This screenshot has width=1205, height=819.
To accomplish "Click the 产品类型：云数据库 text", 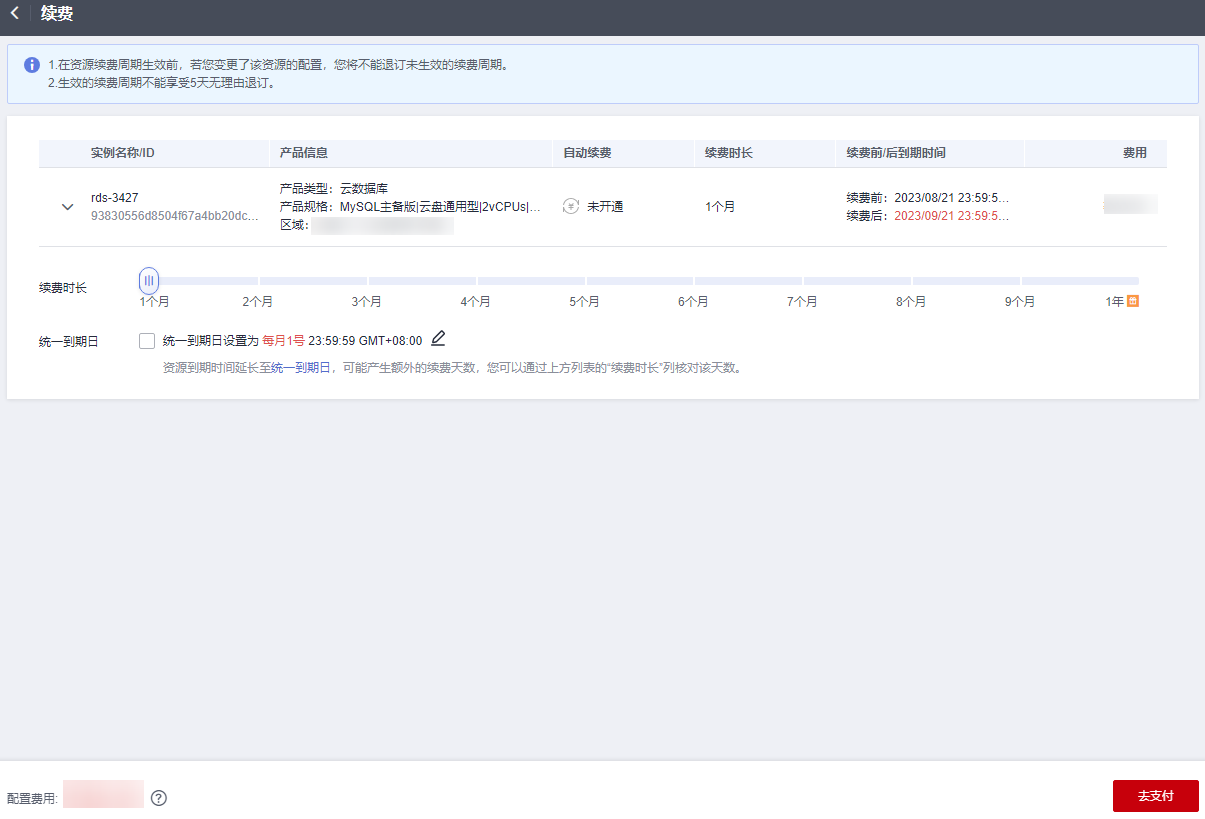I will click(333, 189).
